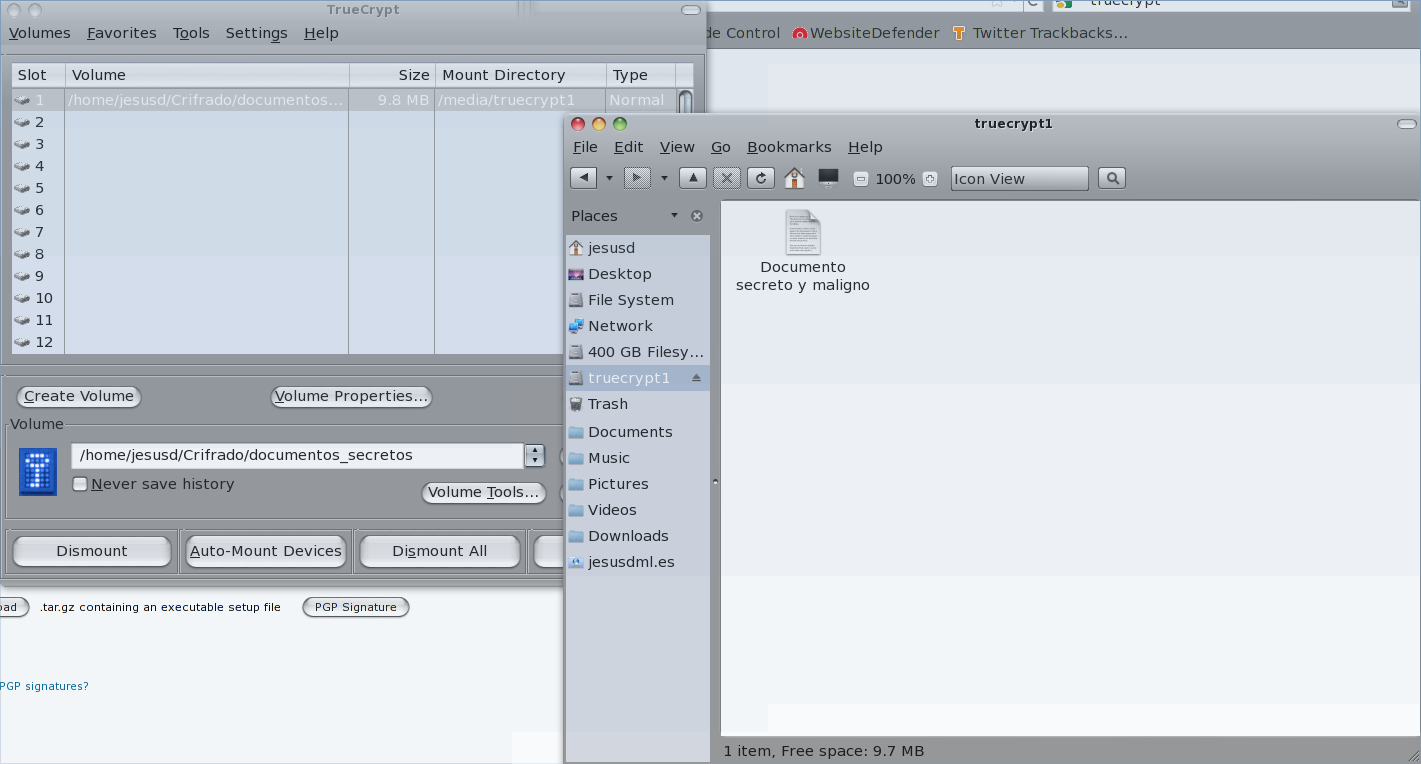This screenshot has height=764, width=1421.
Task: Click the Dismount button
Action: (92, 551)
